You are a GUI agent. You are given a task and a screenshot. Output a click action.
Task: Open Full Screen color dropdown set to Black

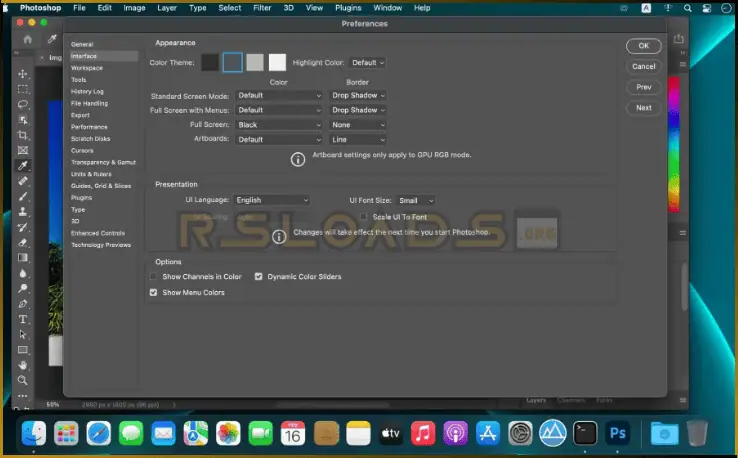(279, 125)
